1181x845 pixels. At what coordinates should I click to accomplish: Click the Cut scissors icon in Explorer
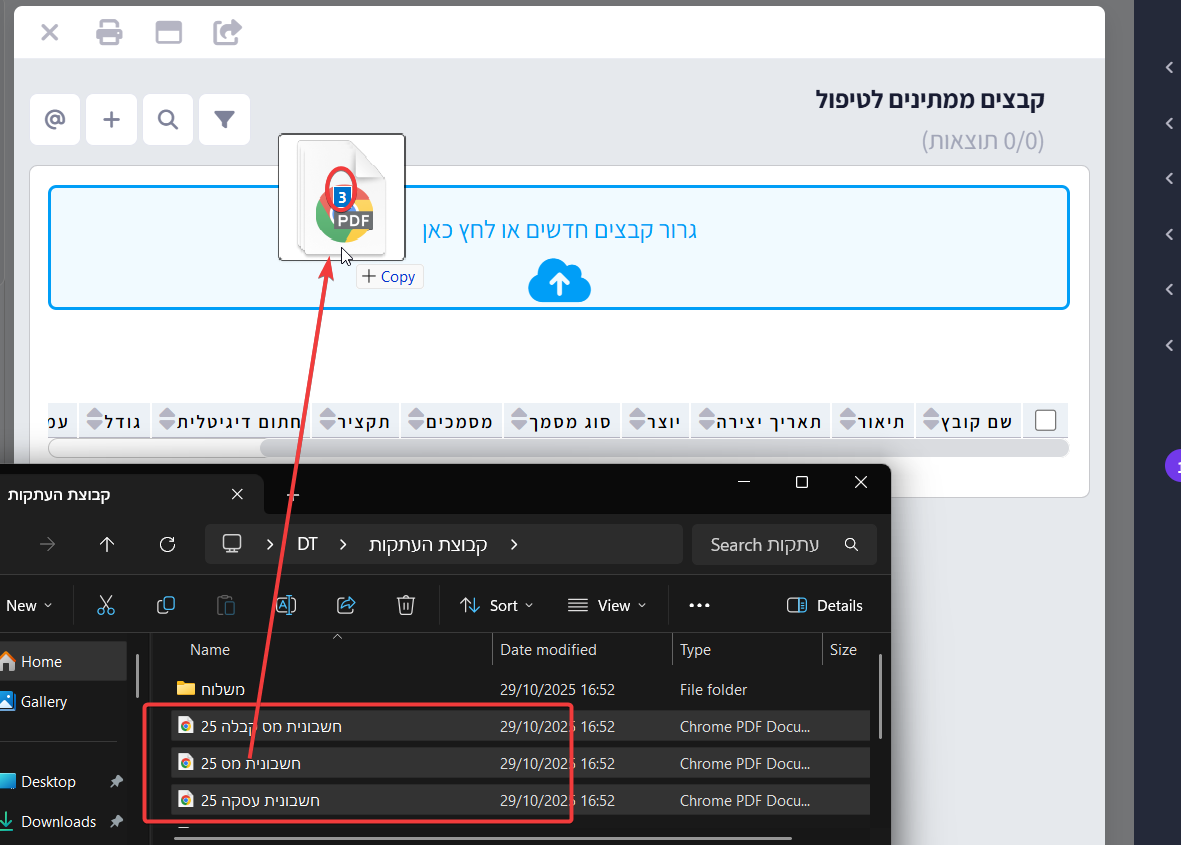pos(106,605)
